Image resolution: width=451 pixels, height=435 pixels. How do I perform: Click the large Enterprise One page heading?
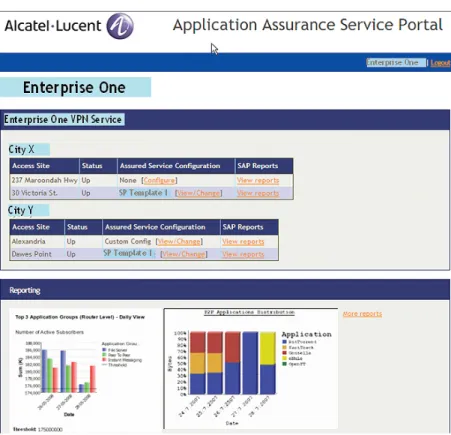pyautogui.click(x=74, y=87)
